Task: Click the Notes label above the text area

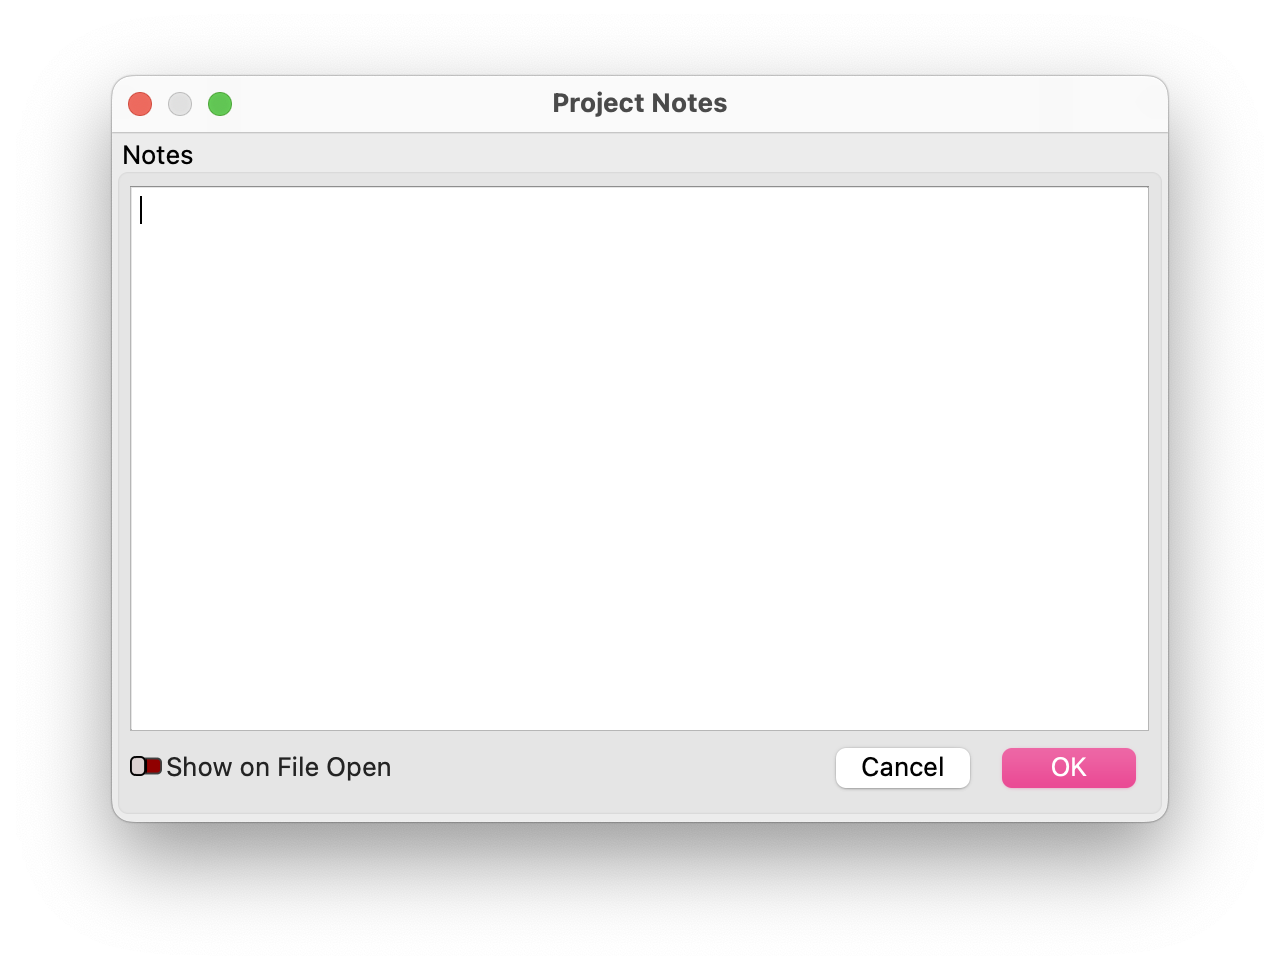Action: click(158, 155)
